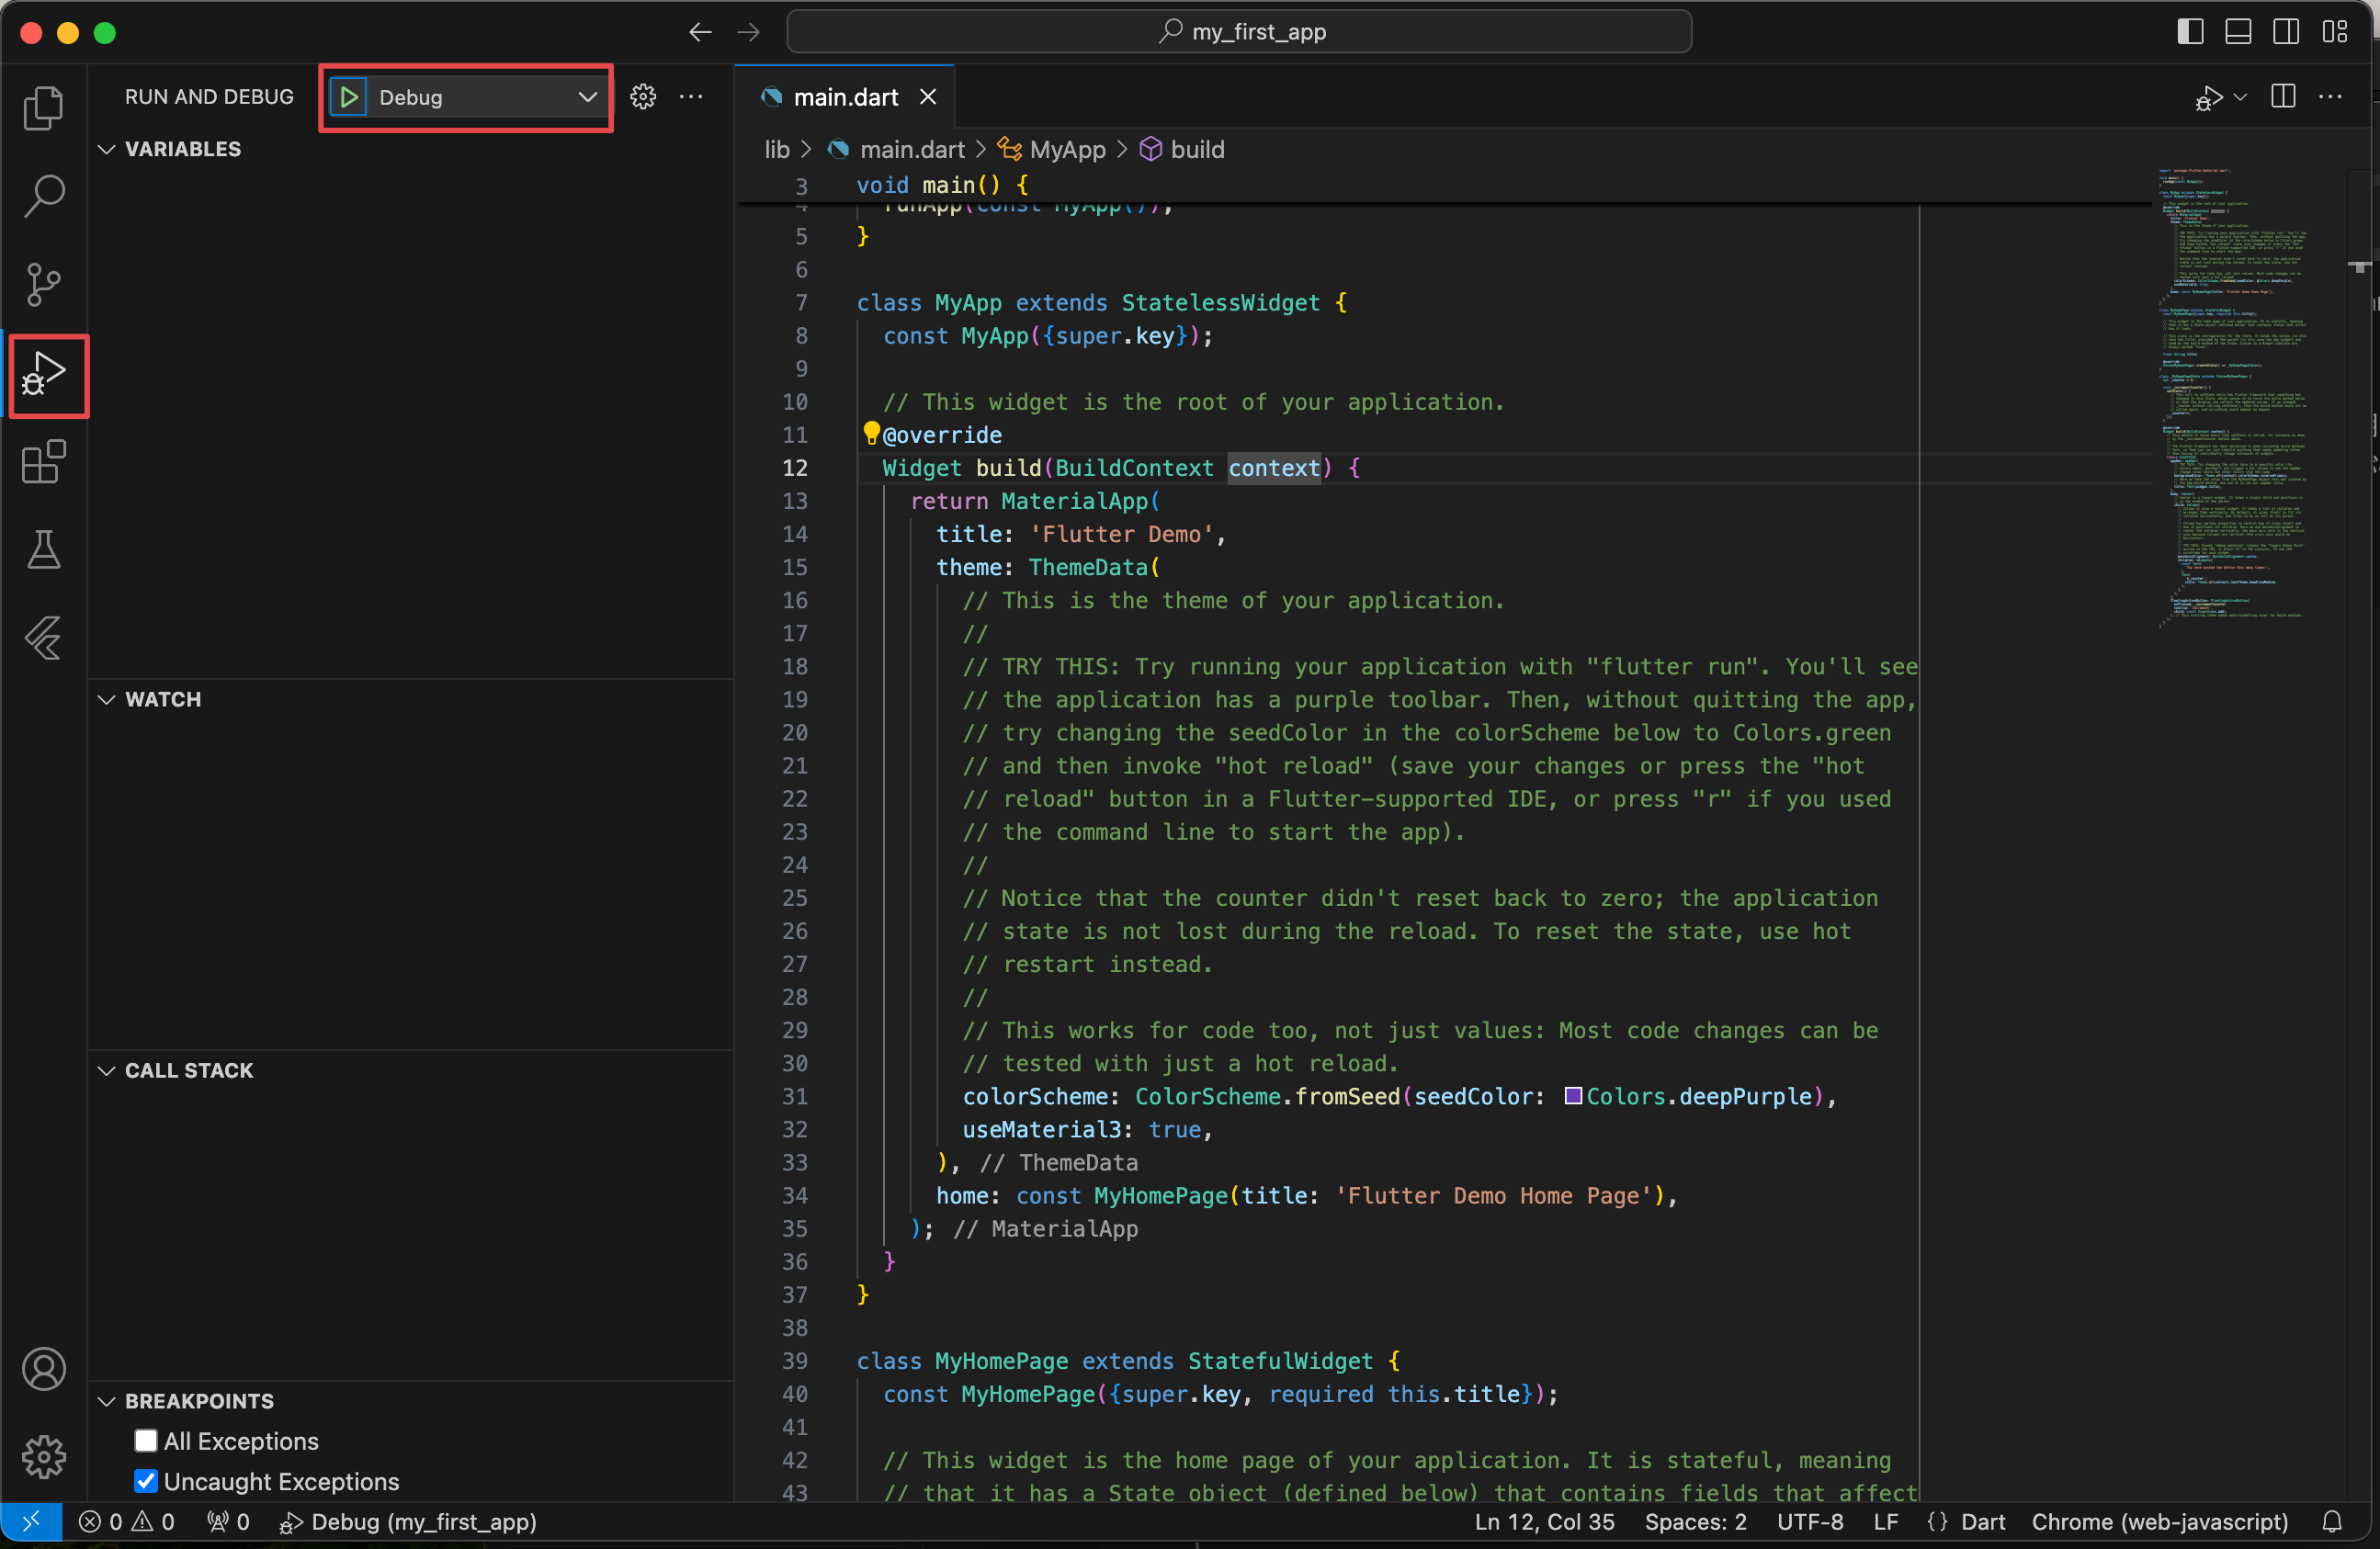Open the Run and Debug view
The width and height of the screenshot is (2380, 1549).
pyautogui.click(x=43, y=374)
